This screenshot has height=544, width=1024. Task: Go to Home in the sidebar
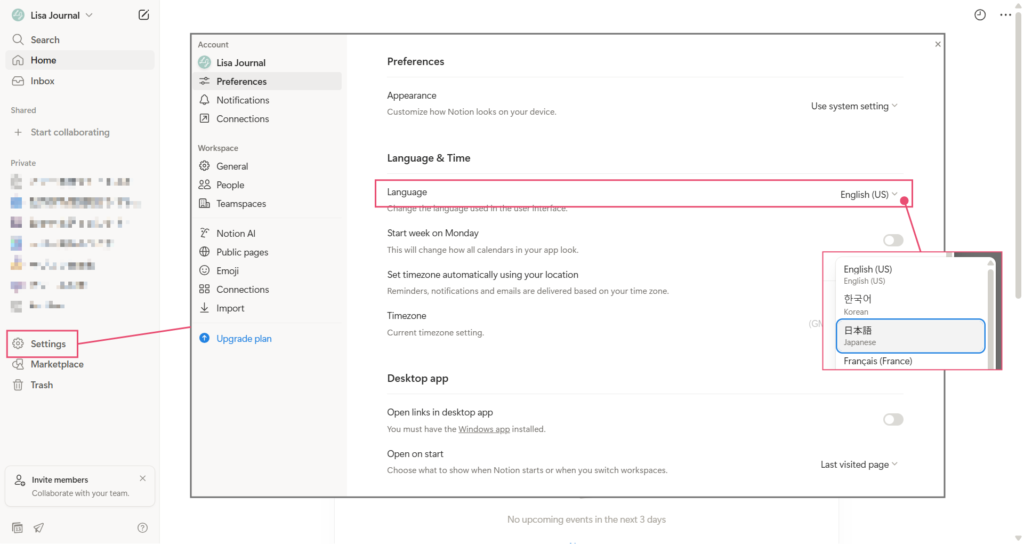(x=80, y=60)
